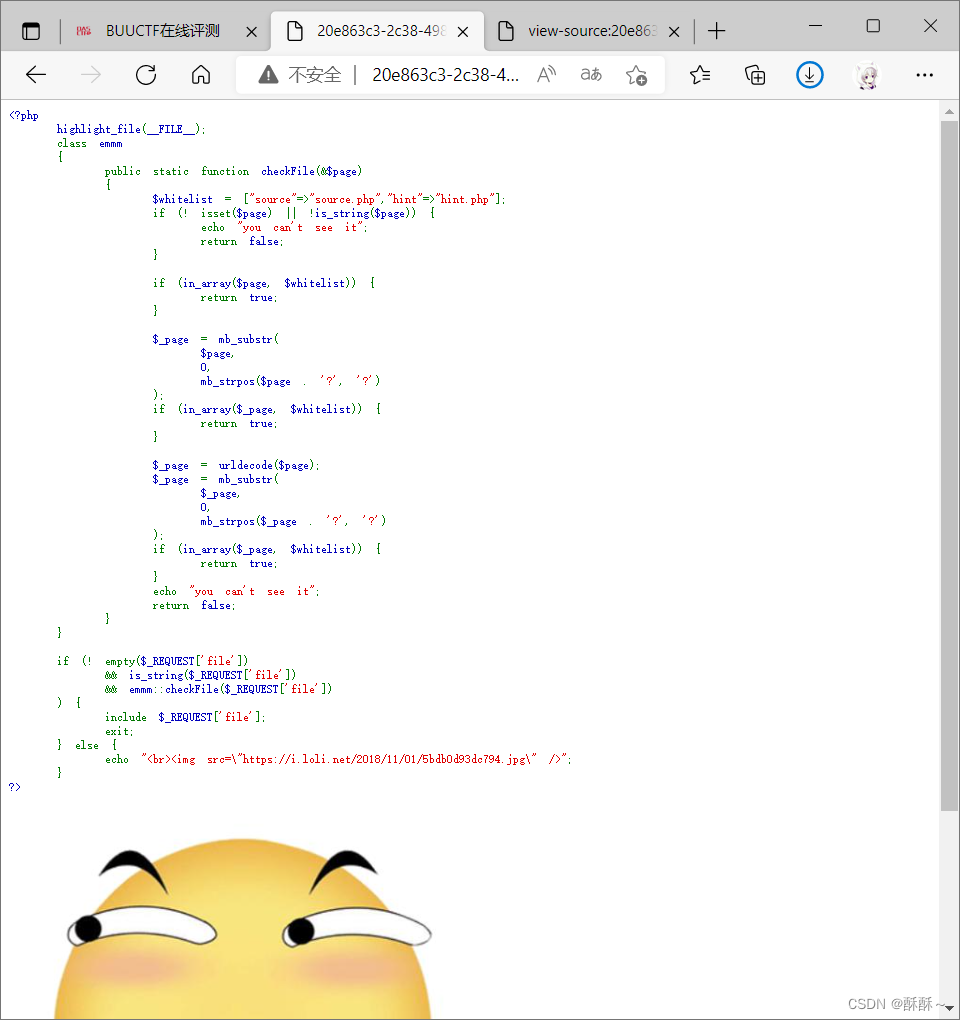Focus the address bar URL text
Image resolution: width=960 pixels, height=1020 pixels.
coord(446,75)
